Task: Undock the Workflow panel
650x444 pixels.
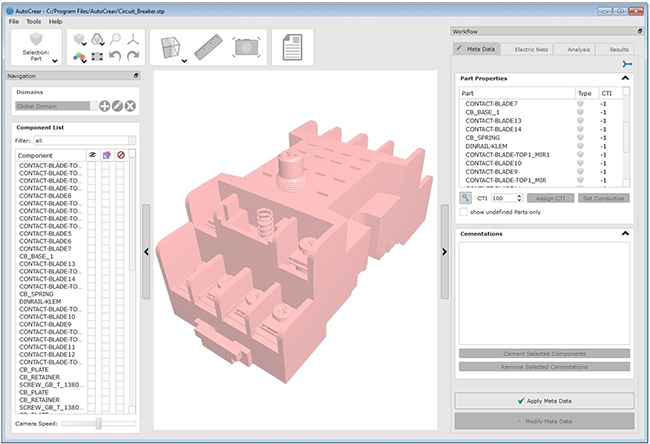Action: 640,31
